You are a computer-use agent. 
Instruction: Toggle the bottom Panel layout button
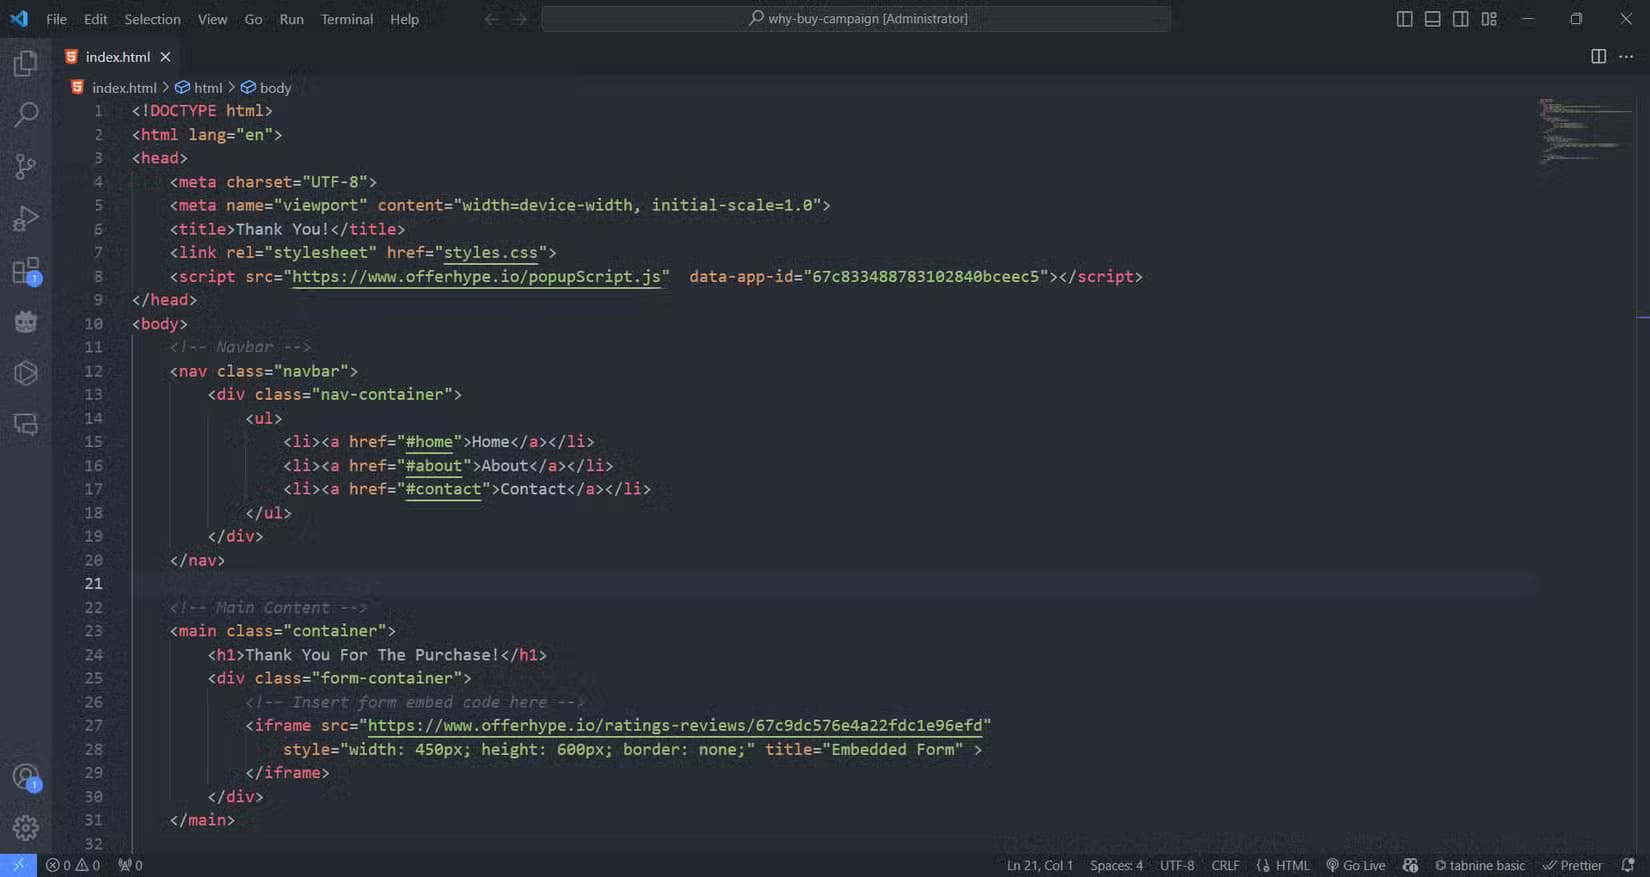1432,19
